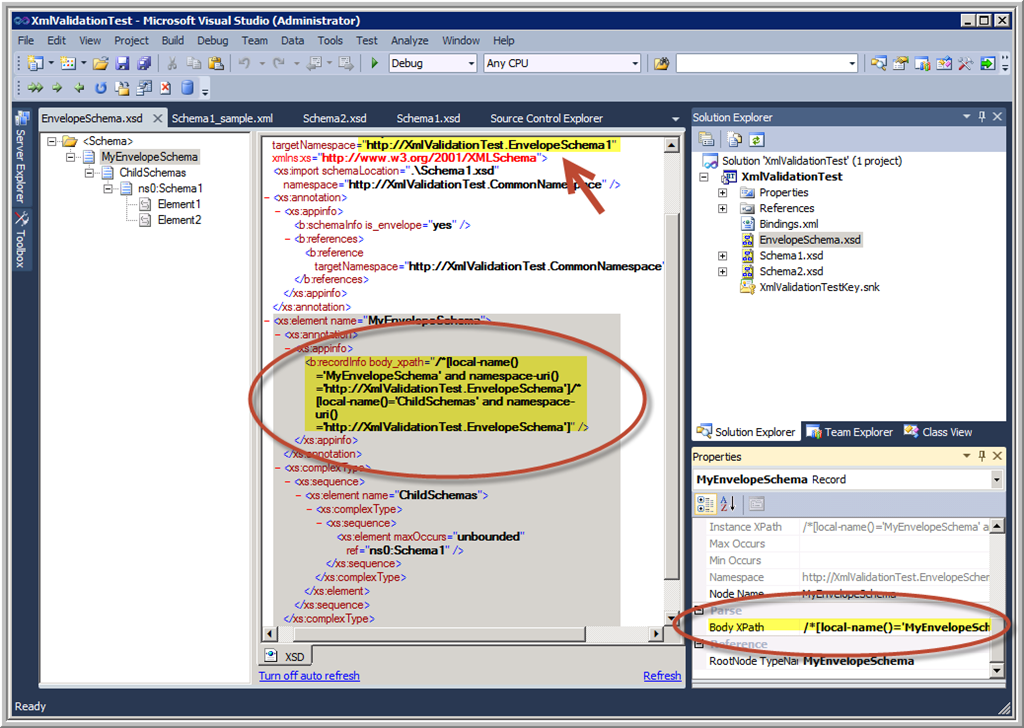Expand the Schema1.xsd node in Solution Explorer

coord(722,256)
